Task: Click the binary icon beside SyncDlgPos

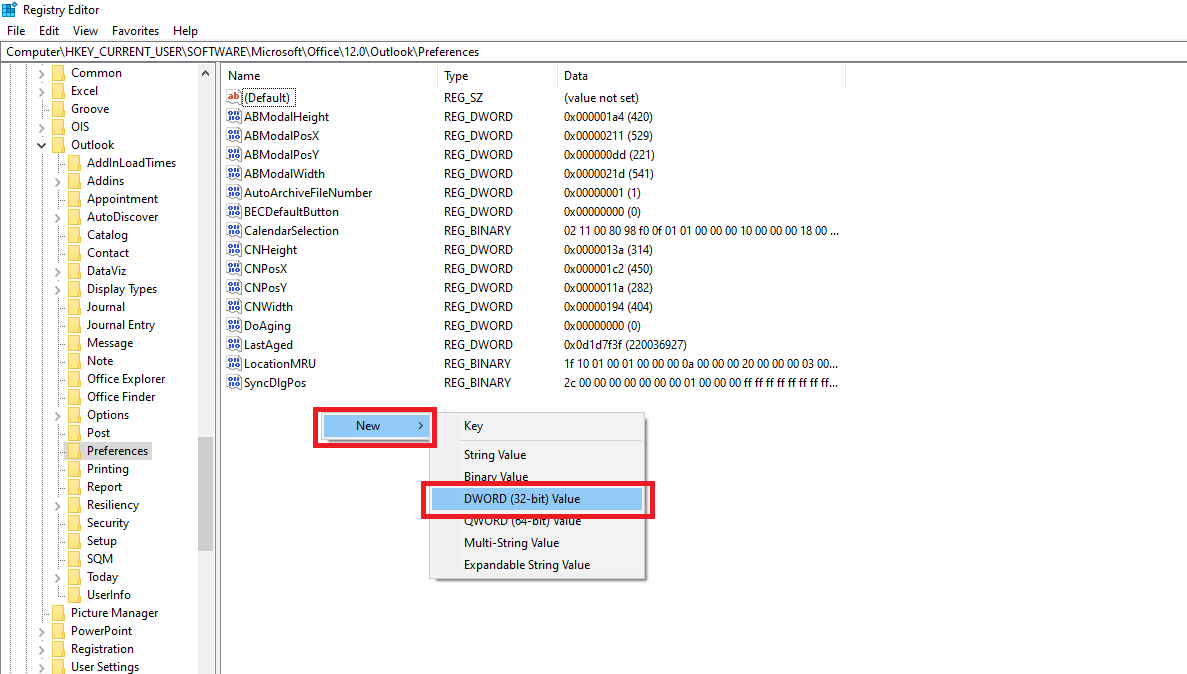Action: coord(235,383)
